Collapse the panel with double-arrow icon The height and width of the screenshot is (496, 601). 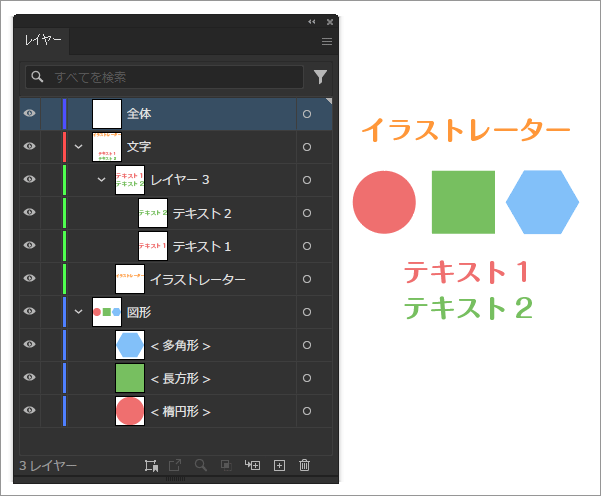(312, 22)
